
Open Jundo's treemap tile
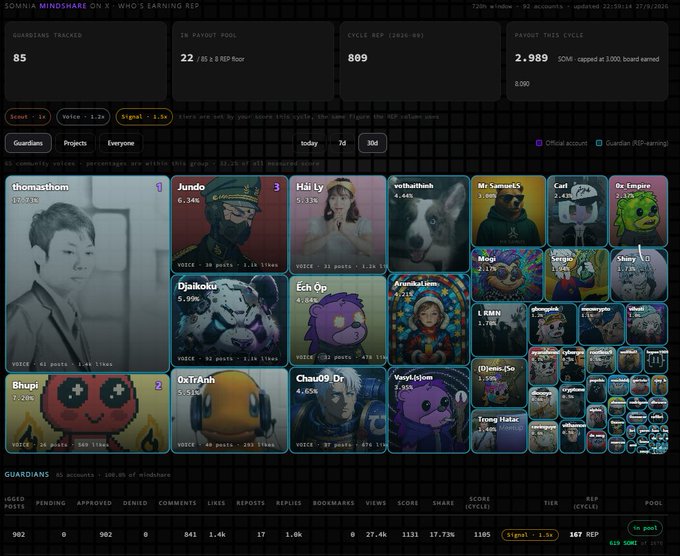click(229, 224)
